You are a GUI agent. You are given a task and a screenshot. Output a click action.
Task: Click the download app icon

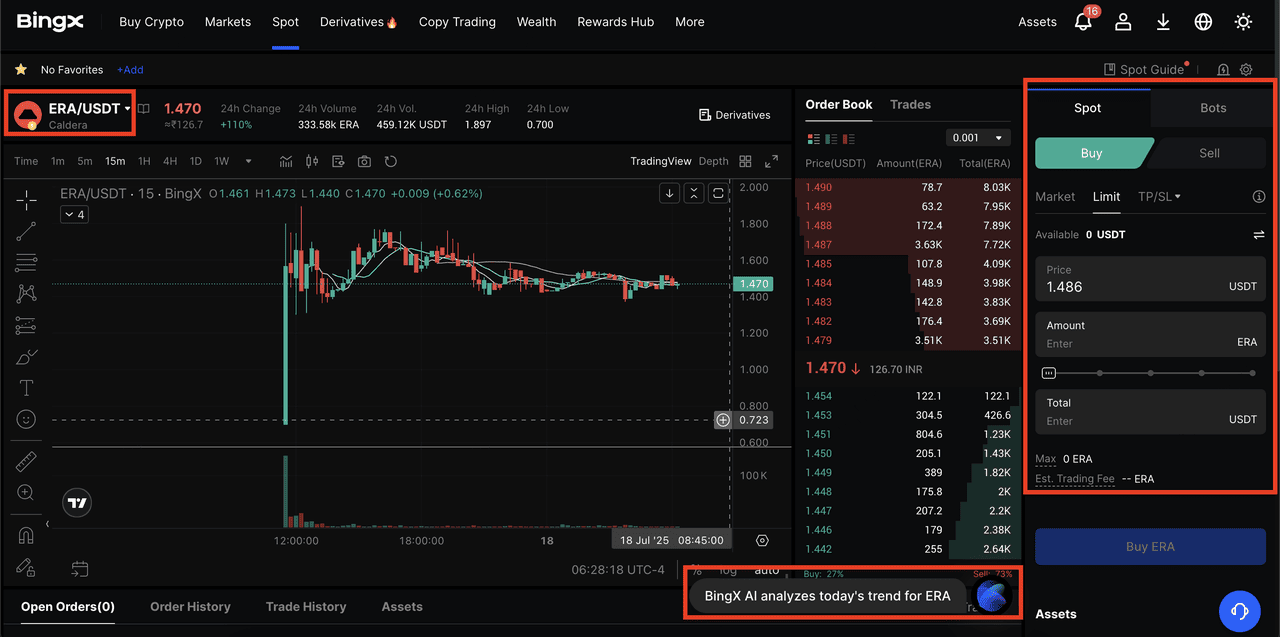pyautogui.click(x=1163, y=22)
